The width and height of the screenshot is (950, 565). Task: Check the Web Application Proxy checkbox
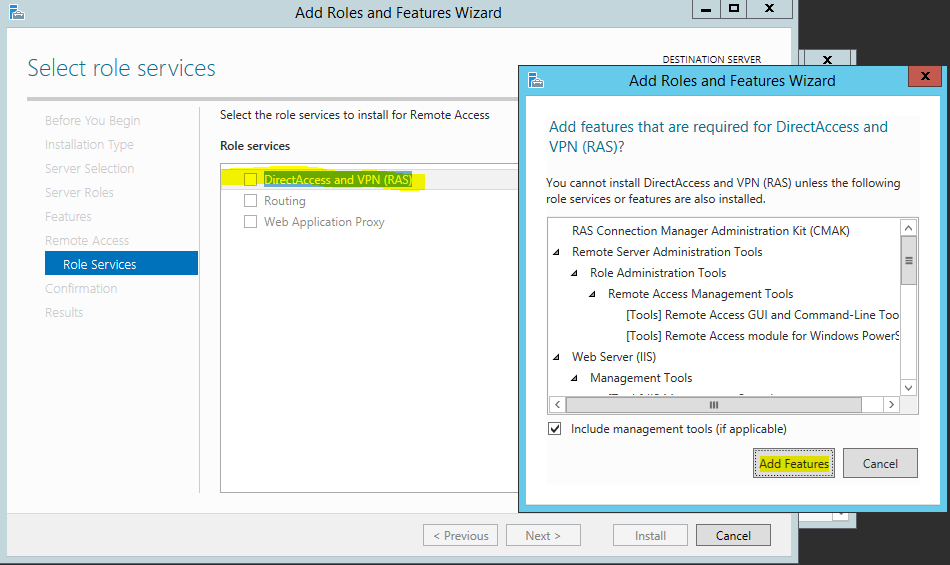point(250,222)
